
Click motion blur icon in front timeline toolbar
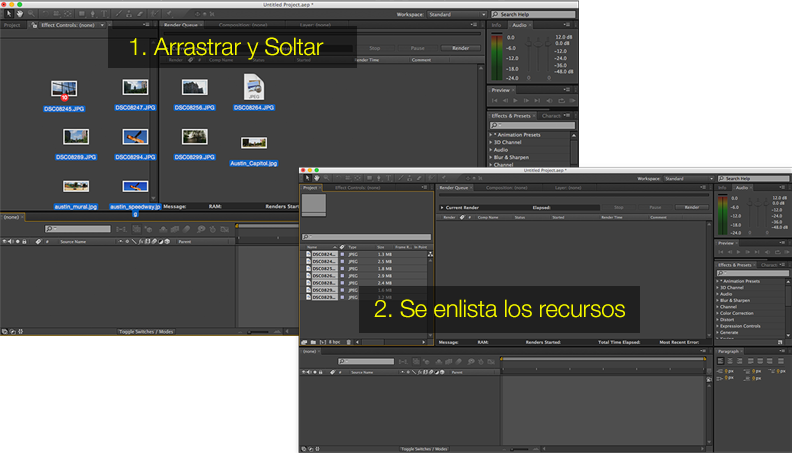pos(459,361)
